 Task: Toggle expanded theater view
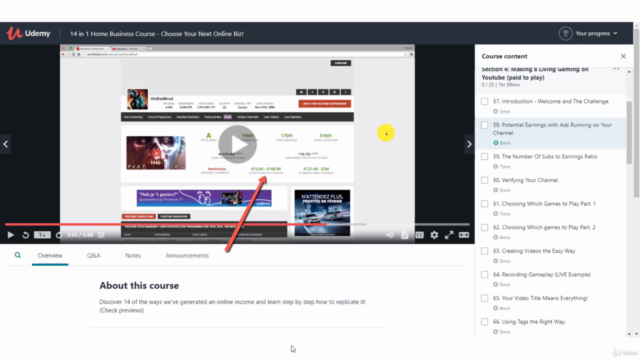(464, 235)
